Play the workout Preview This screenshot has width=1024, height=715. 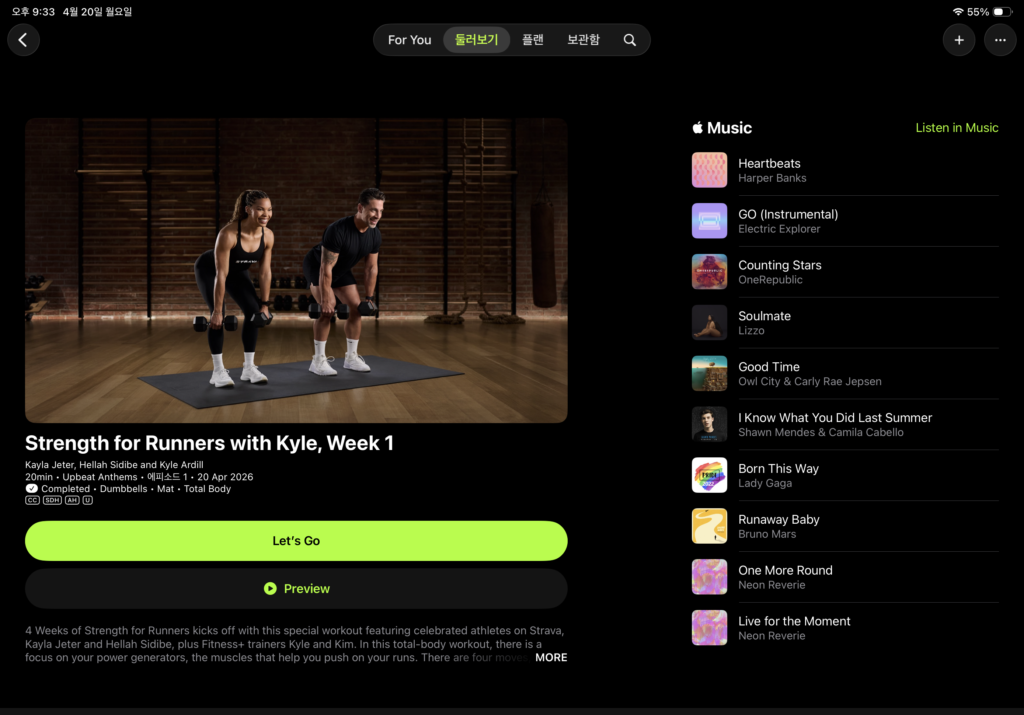click(x=296, y=589)
